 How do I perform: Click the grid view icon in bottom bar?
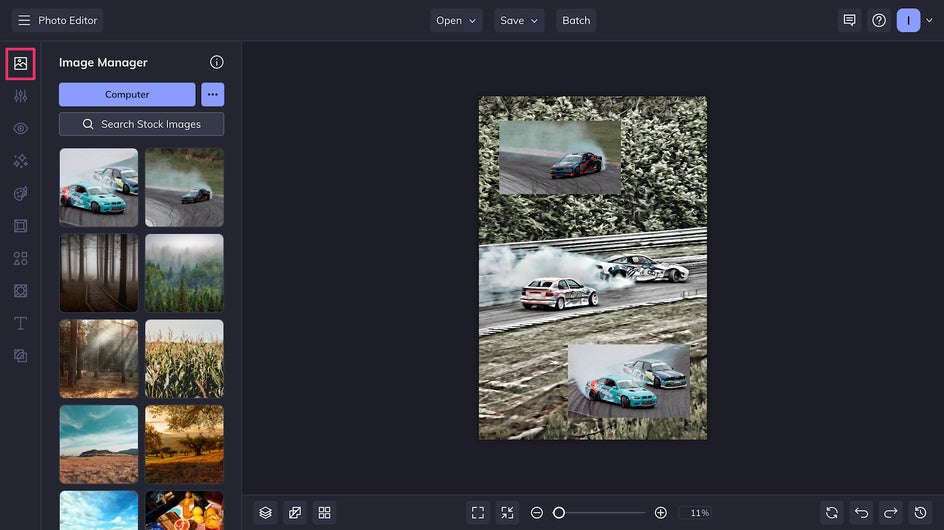324,513
